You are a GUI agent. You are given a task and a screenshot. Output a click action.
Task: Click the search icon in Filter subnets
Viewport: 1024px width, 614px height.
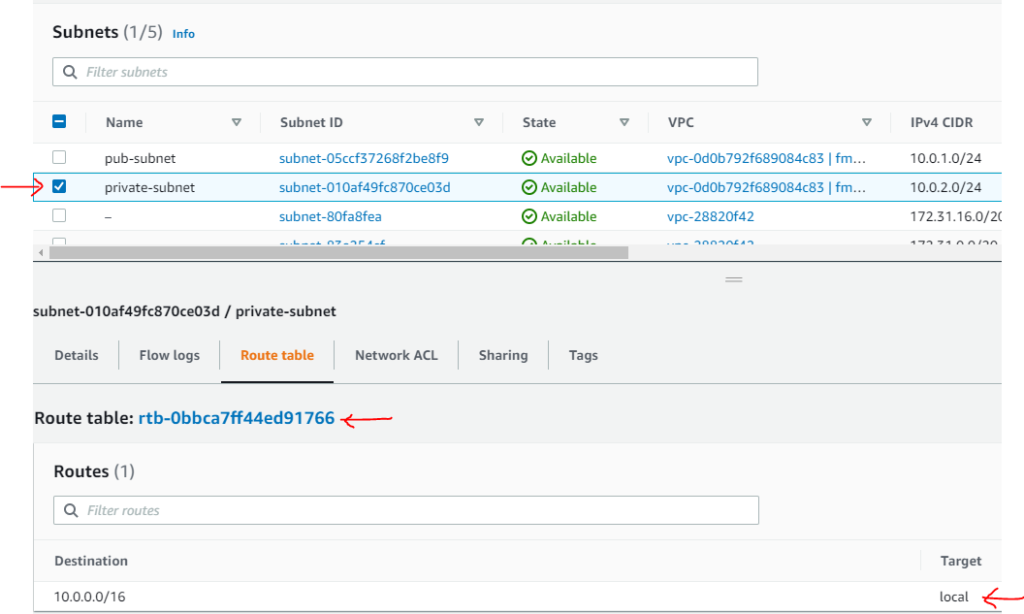coord(69,72)
